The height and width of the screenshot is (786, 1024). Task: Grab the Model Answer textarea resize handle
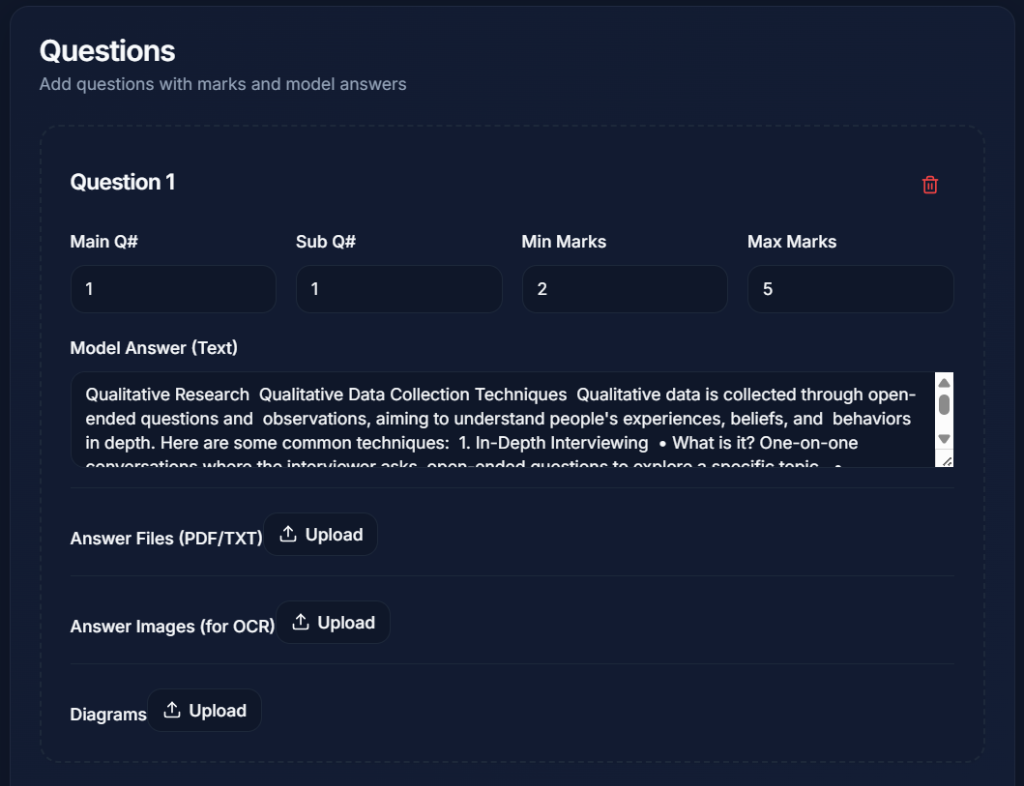tap(945, 459)
